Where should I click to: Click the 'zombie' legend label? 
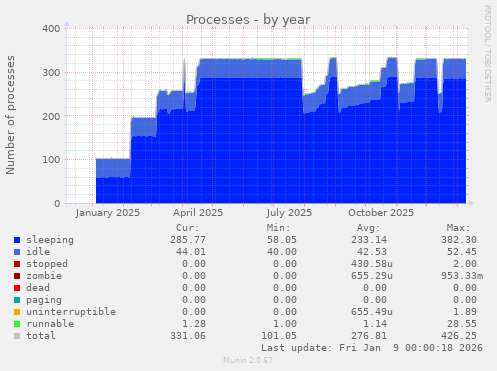[x=44, y=276]
